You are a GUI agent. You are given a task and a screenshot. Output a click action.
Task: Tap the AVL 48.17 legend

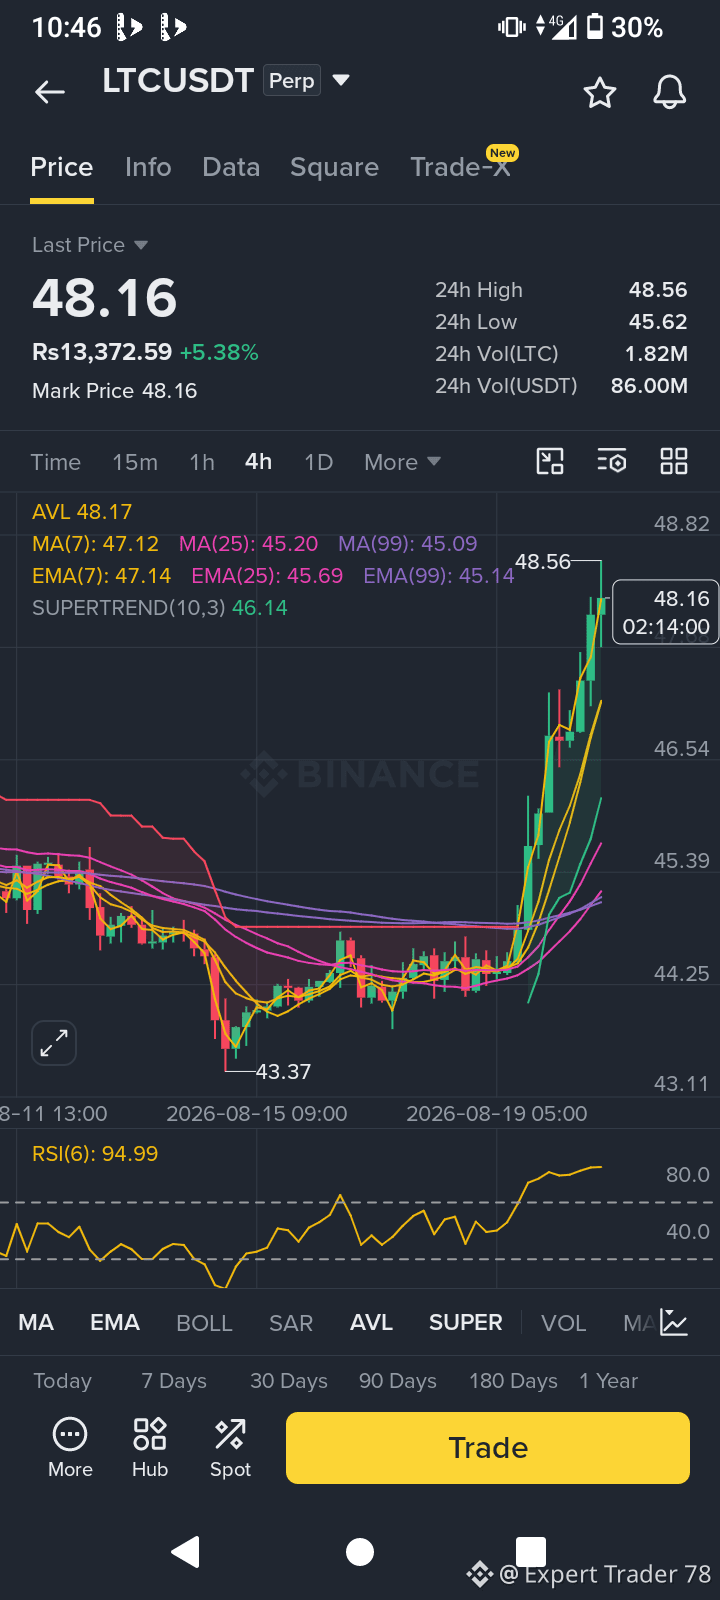tap(82, 512)
